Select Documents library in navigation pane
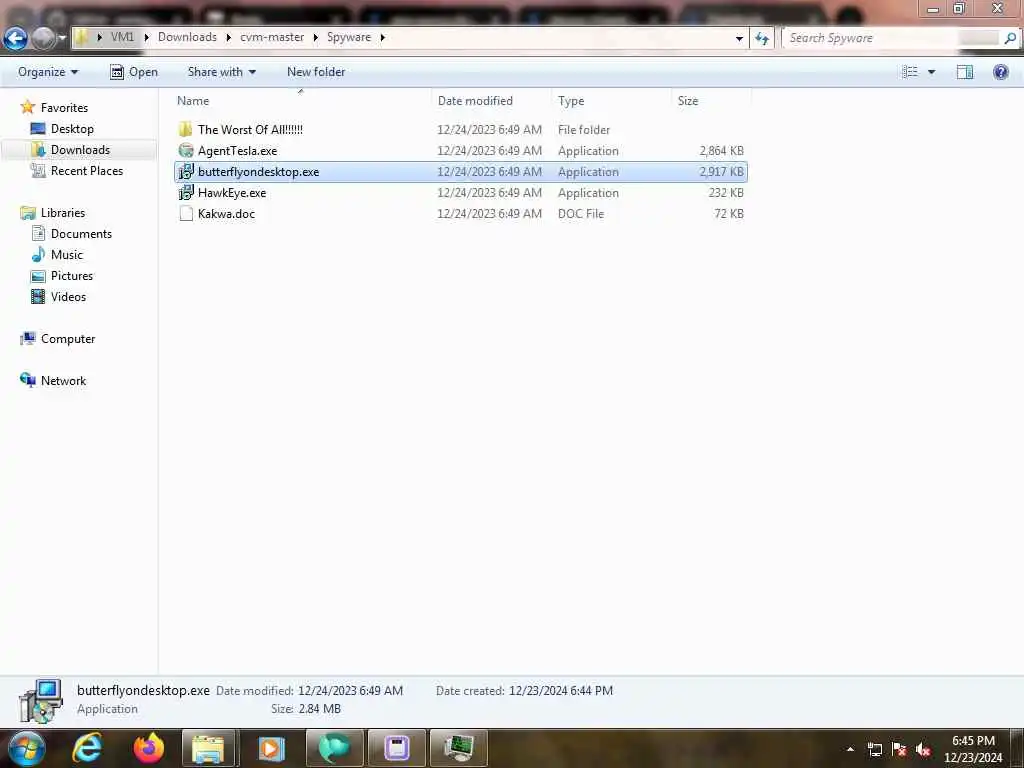Viewport: 1024px width, 768px height. 81,234
